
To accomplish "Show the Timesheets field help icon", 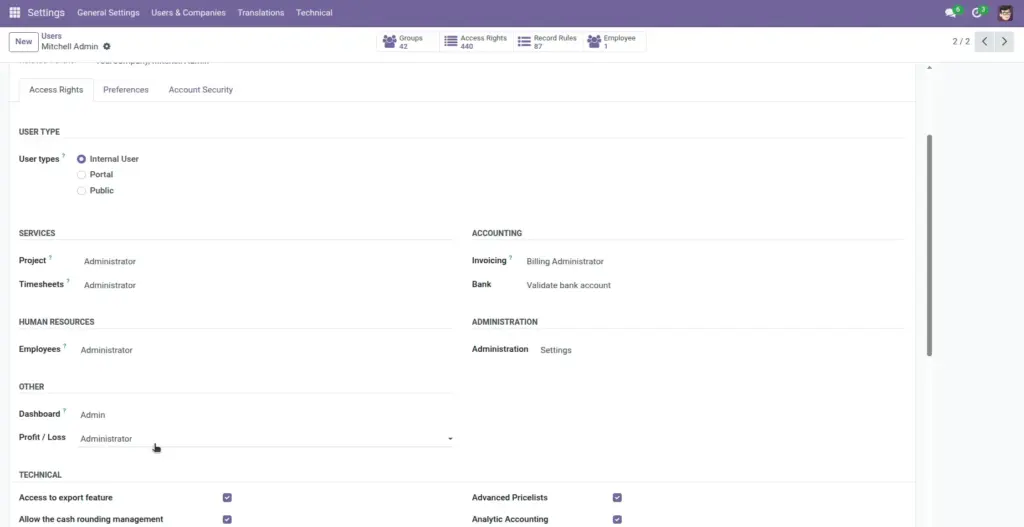I will (x=68, y=282).
